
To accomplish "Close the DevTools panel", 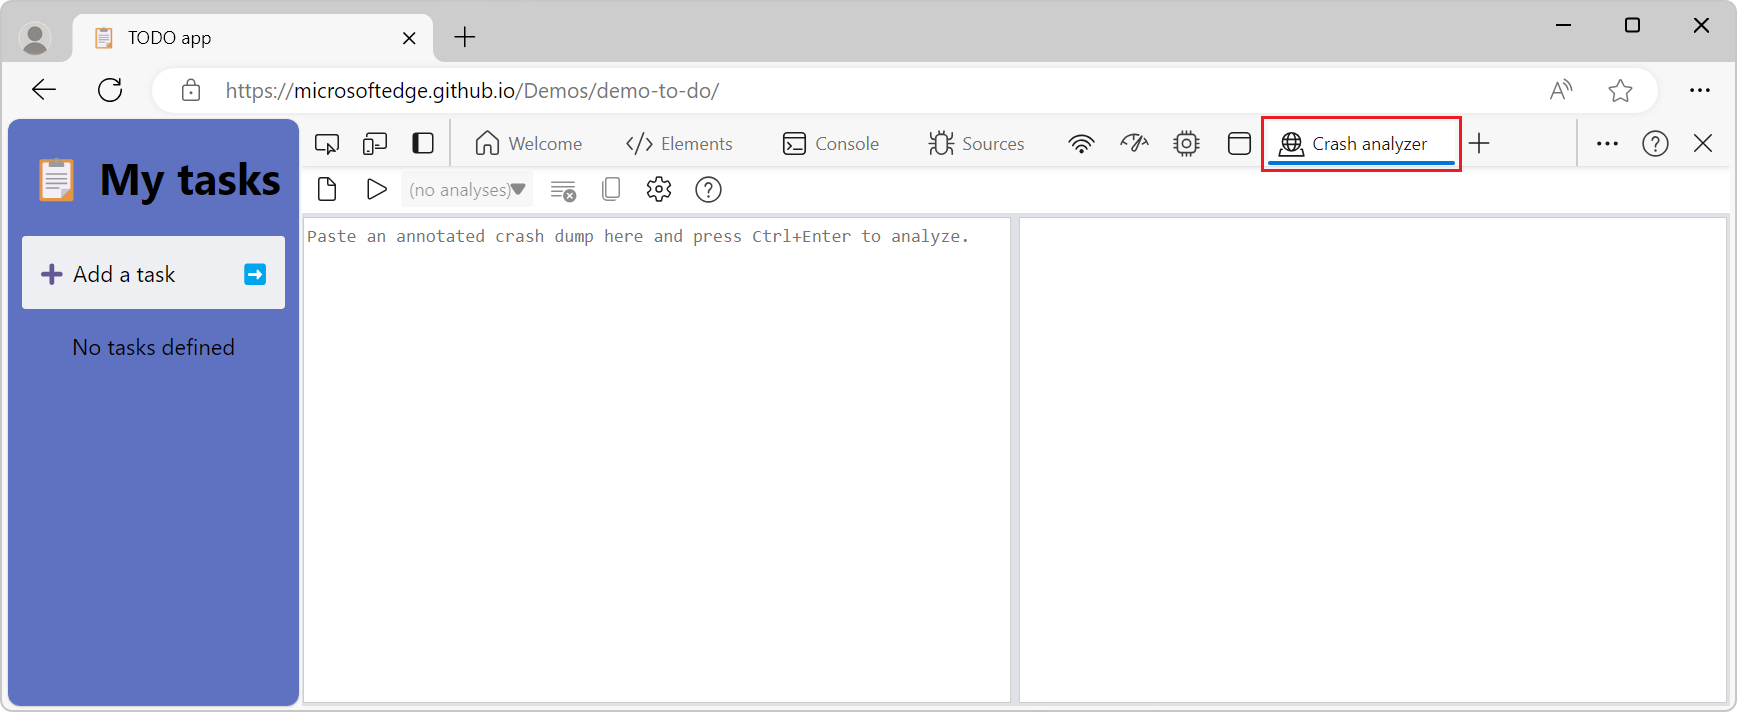I will (x=1703, y=144).
